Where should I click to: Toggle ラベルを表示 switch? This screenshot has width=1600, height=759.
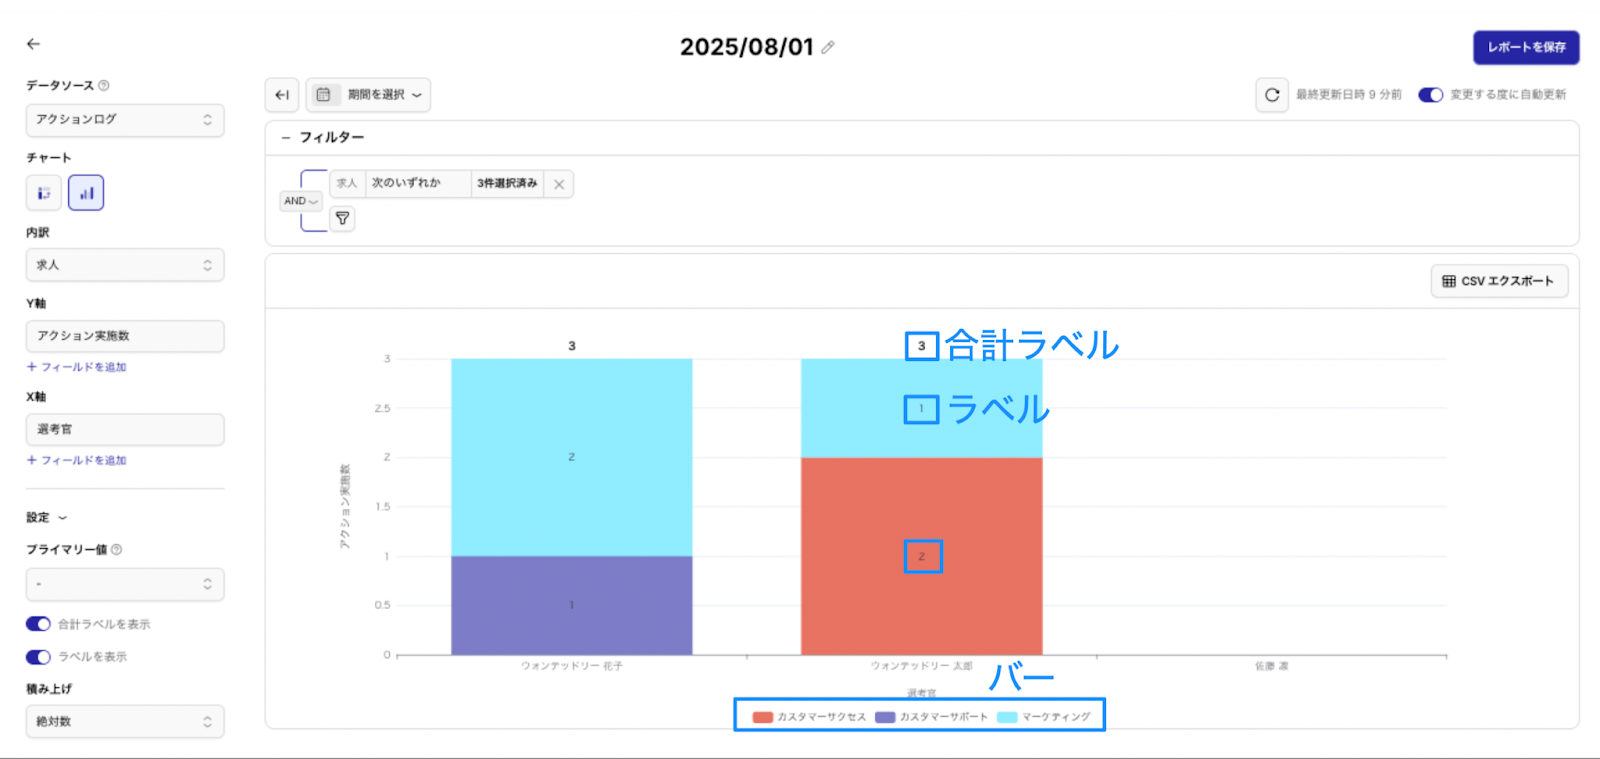(x=38, y=657)
